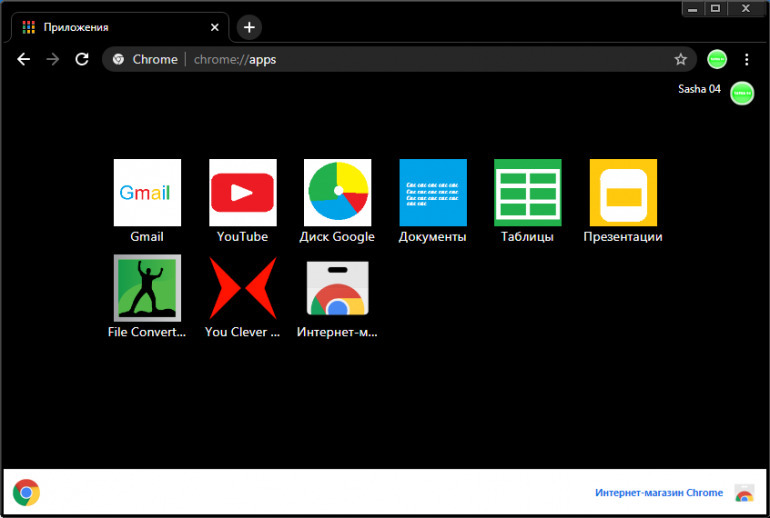Viewport: 770px width, 518px height.
Task: Focus the chrome://apps address bar
Action: [x=400, y=59]
